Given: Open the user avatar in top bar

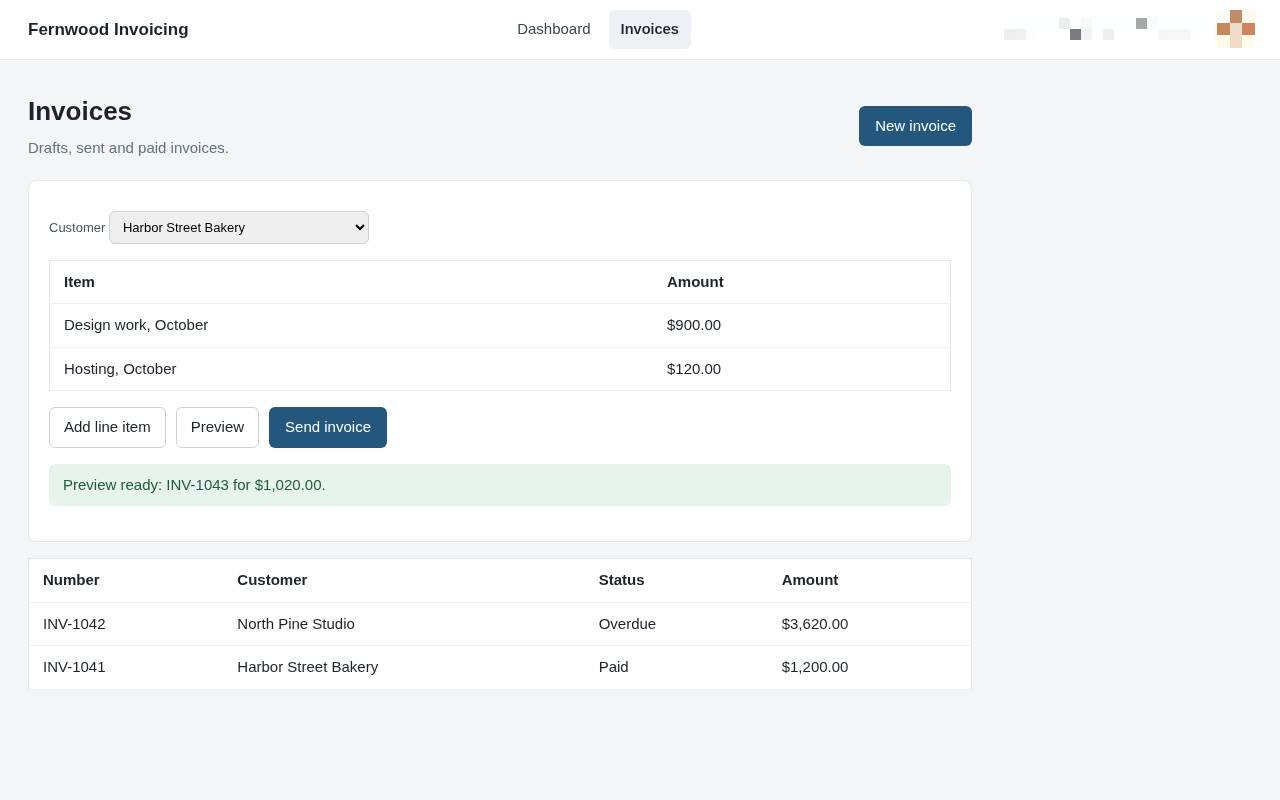Looking at the screenshot, I should point(1236,29).
